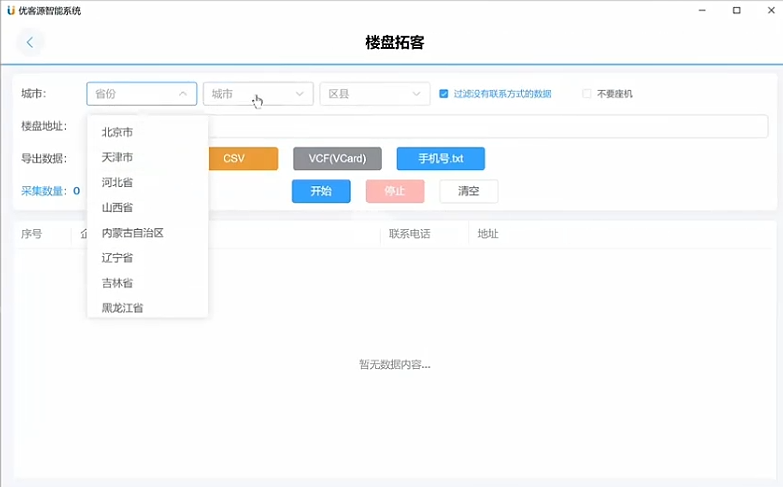Viewport: 783px width, 487px height.
Task: Export via the 手机号.txt button
Action: [440, 159]
